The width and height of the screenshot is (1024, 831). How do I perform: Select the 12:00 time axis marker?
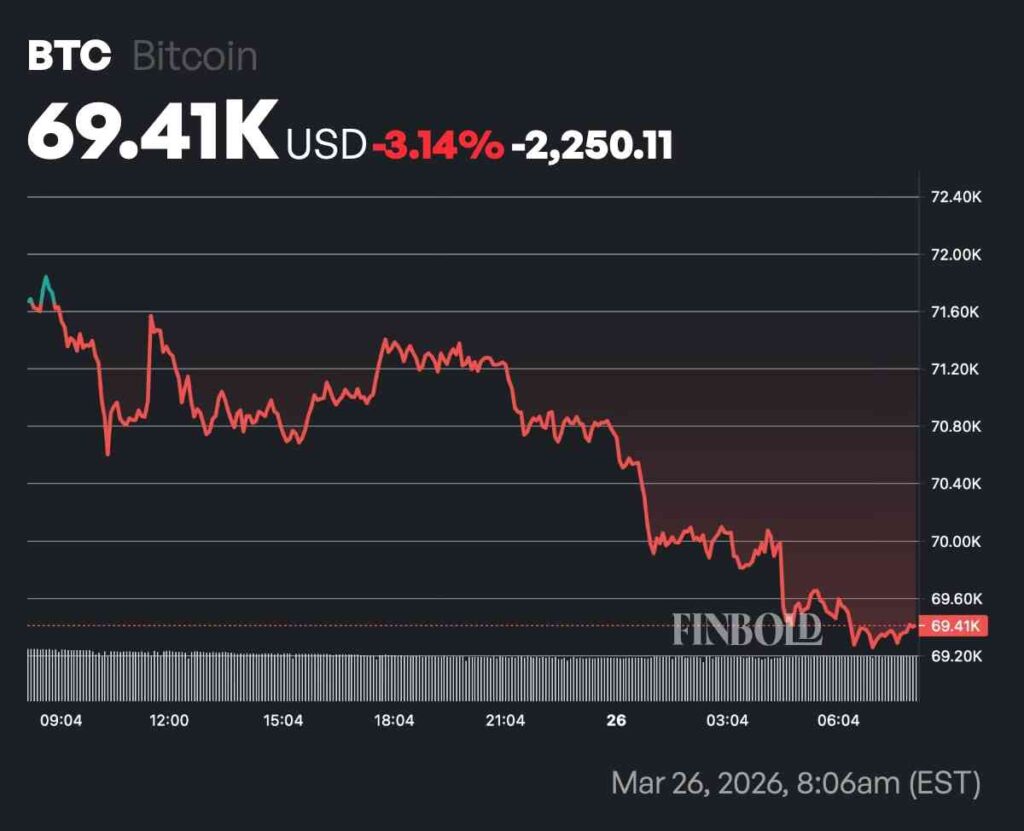[168, 720]
